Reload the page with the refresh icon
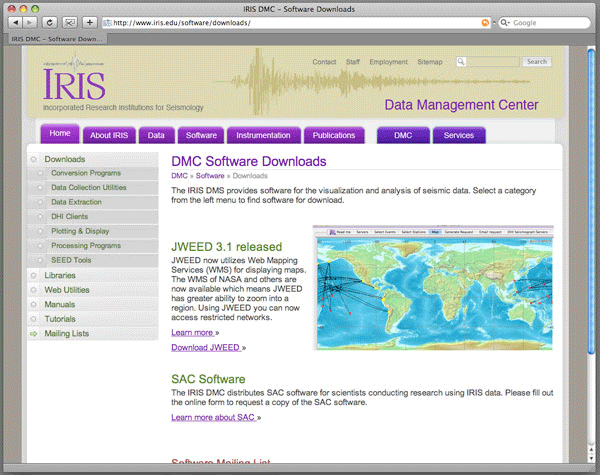600x475 pixels. click(x=50, y=23)
